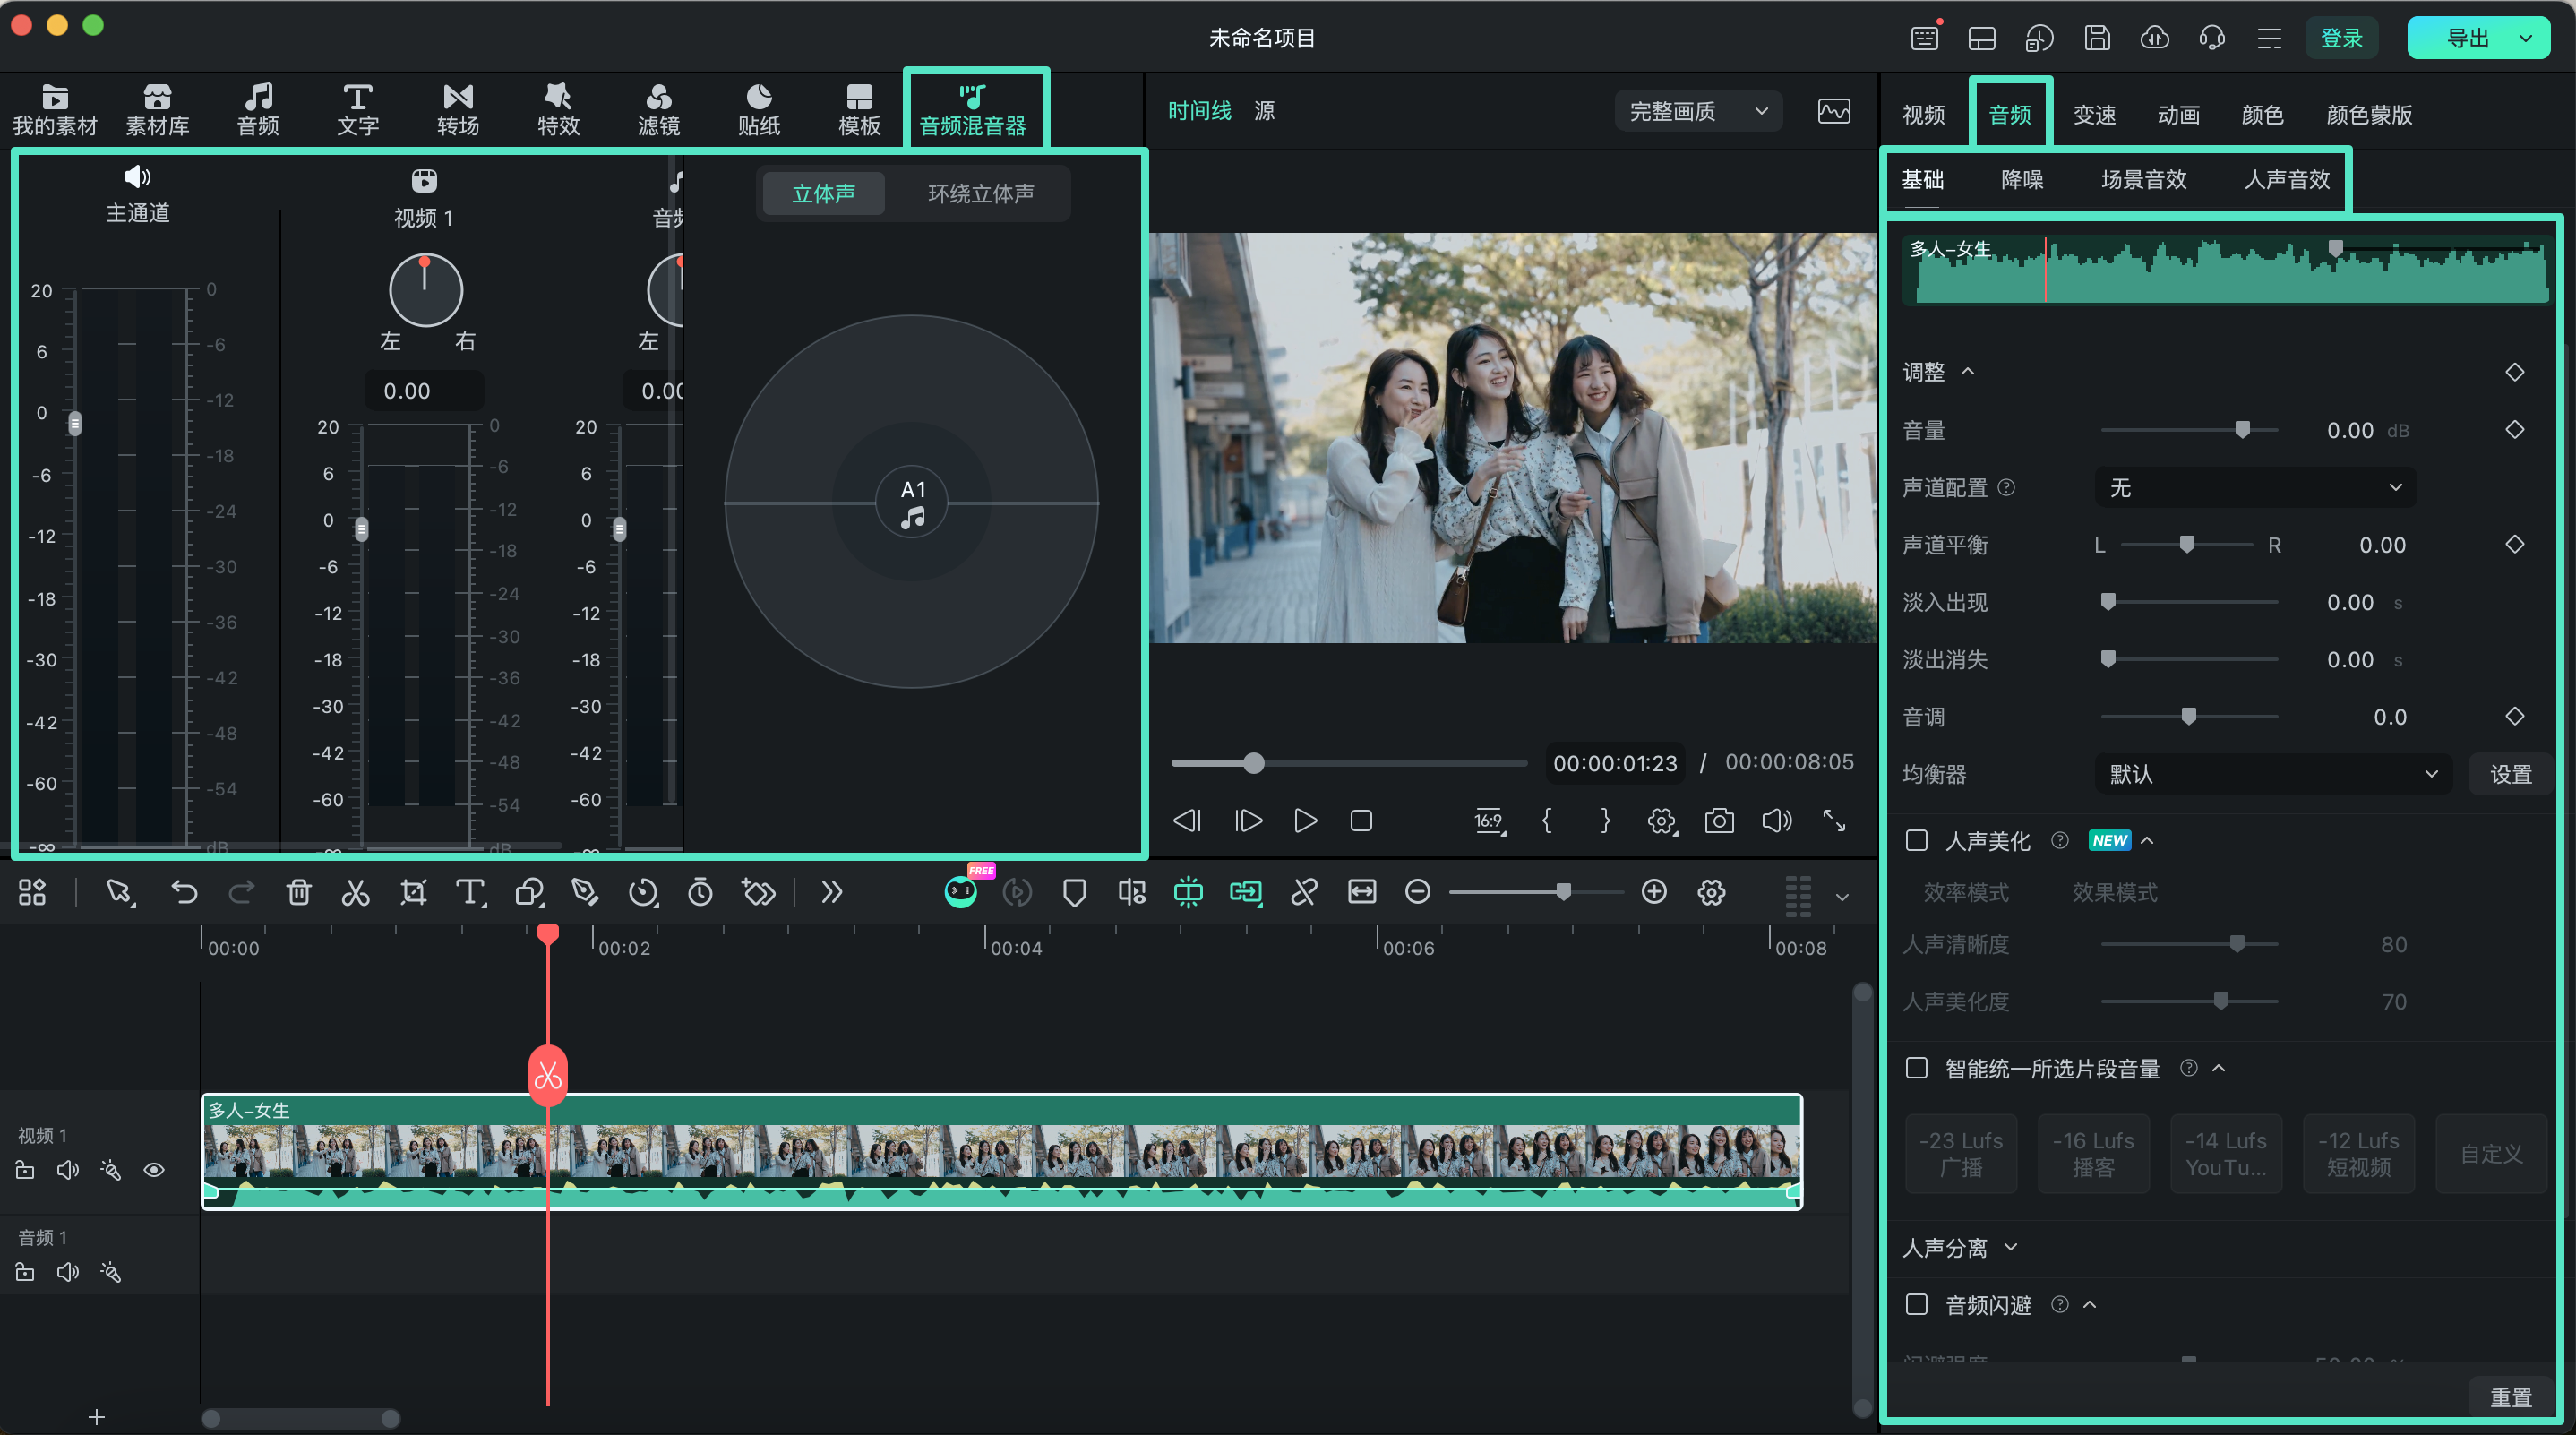2576x1435 pixels.
Task: Click the 视频 1 pan value field 0.00
Action: 424,390
